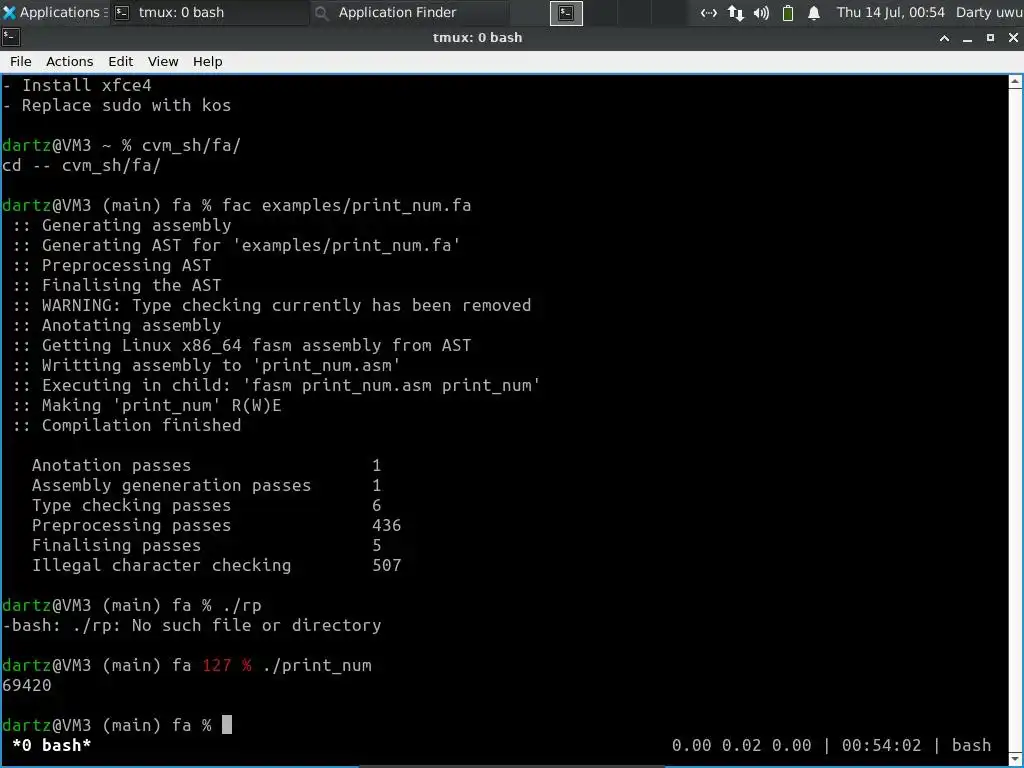This screenshot has width=1024, height=768.
Task: Click the ':: Anotating assembly' line
Action: [117, 325]
